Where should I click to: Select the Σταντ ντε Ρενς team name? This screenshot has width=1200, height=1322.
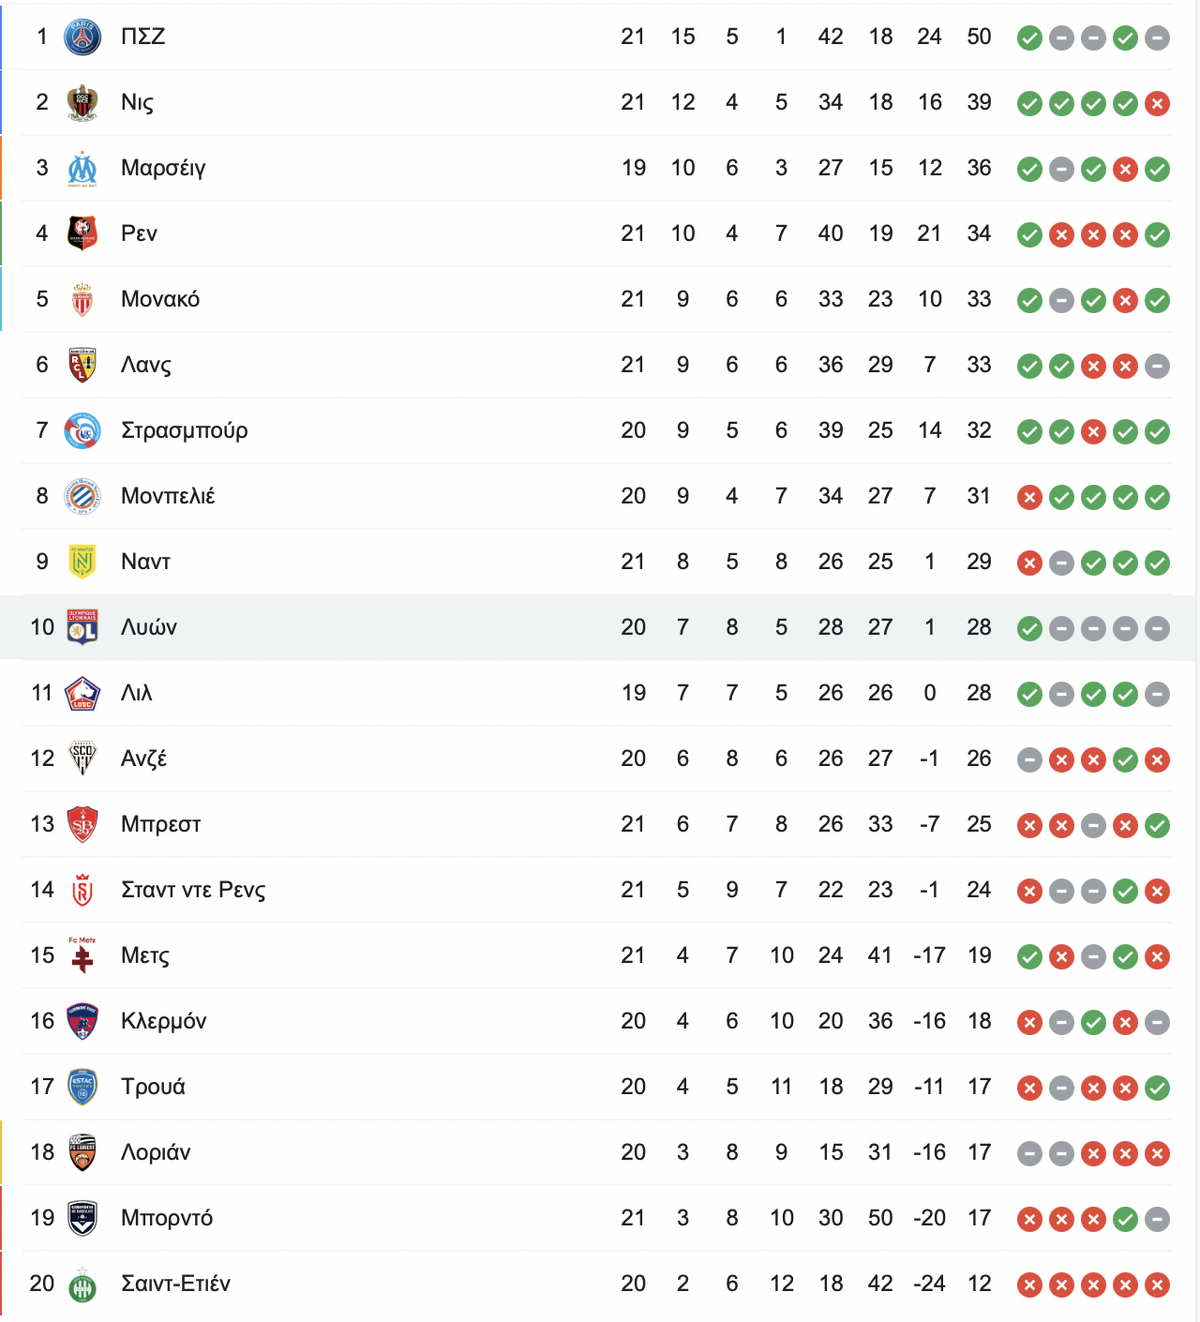click(x=193, y=890)
